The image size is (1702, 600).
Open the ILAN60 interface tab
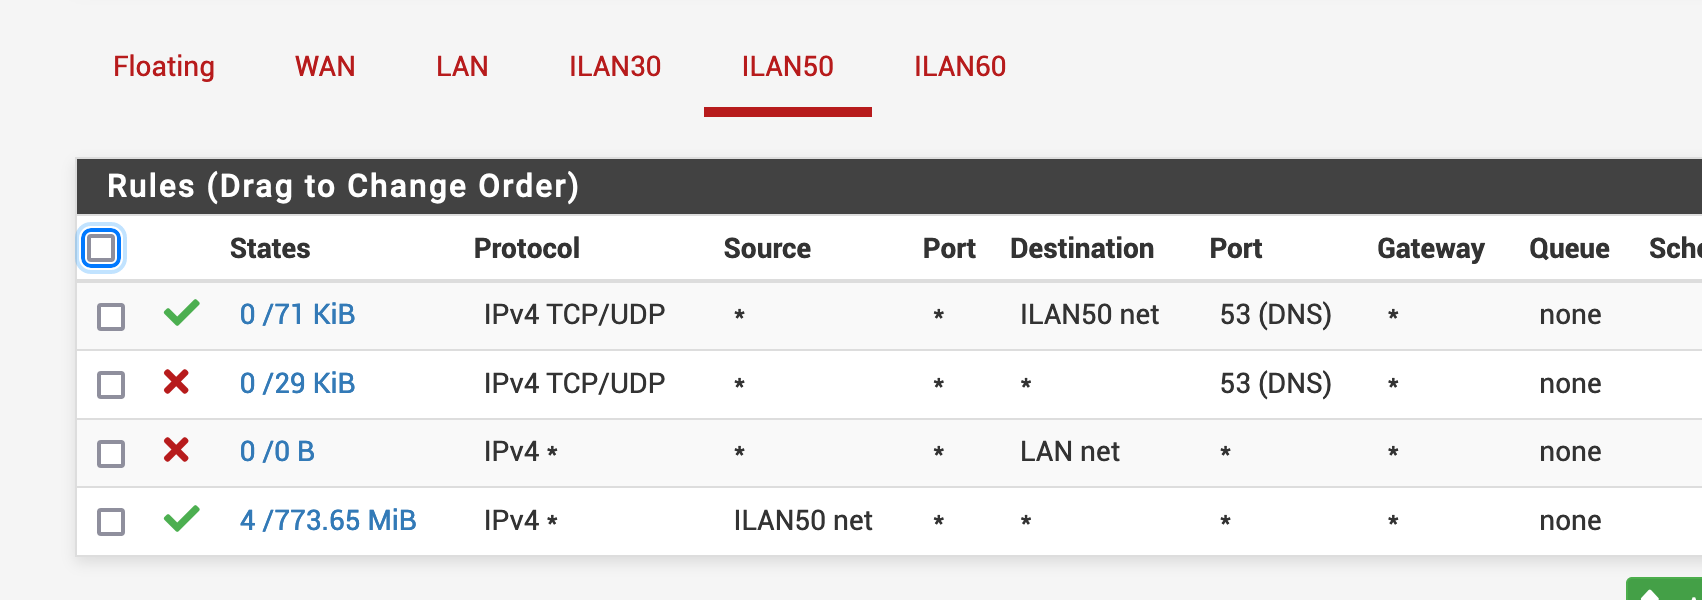click(960, 67)
